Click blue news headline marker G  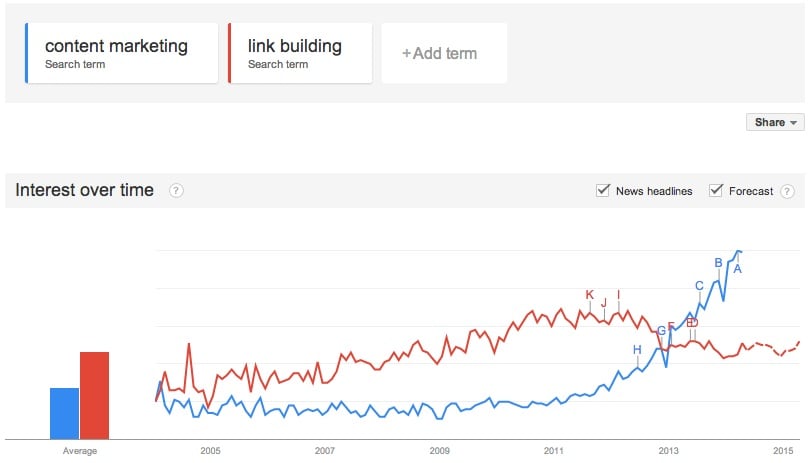(x=661, y=331)
